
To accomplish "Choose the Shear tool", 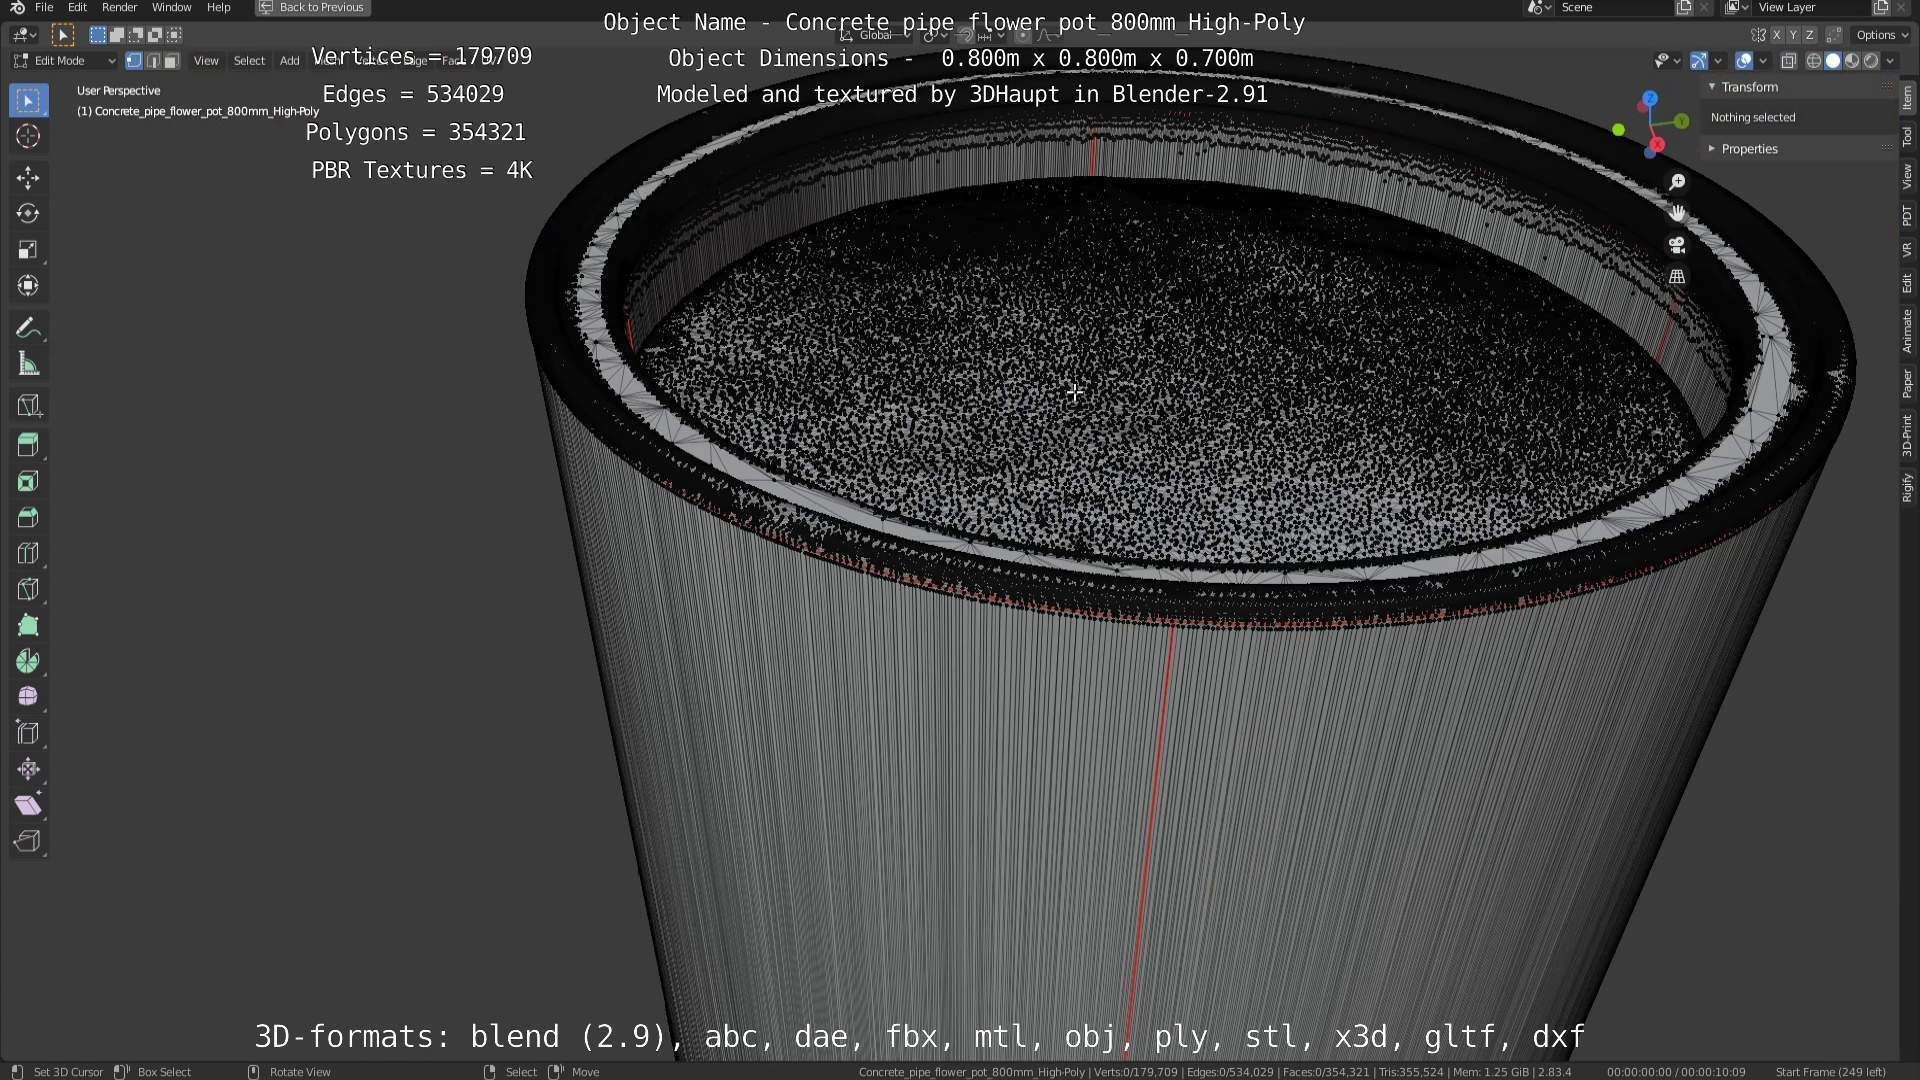I will click(28, 805).
